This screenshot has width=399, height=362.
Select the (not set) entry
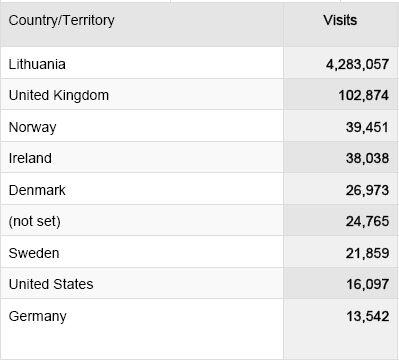(x=35, y=221)
